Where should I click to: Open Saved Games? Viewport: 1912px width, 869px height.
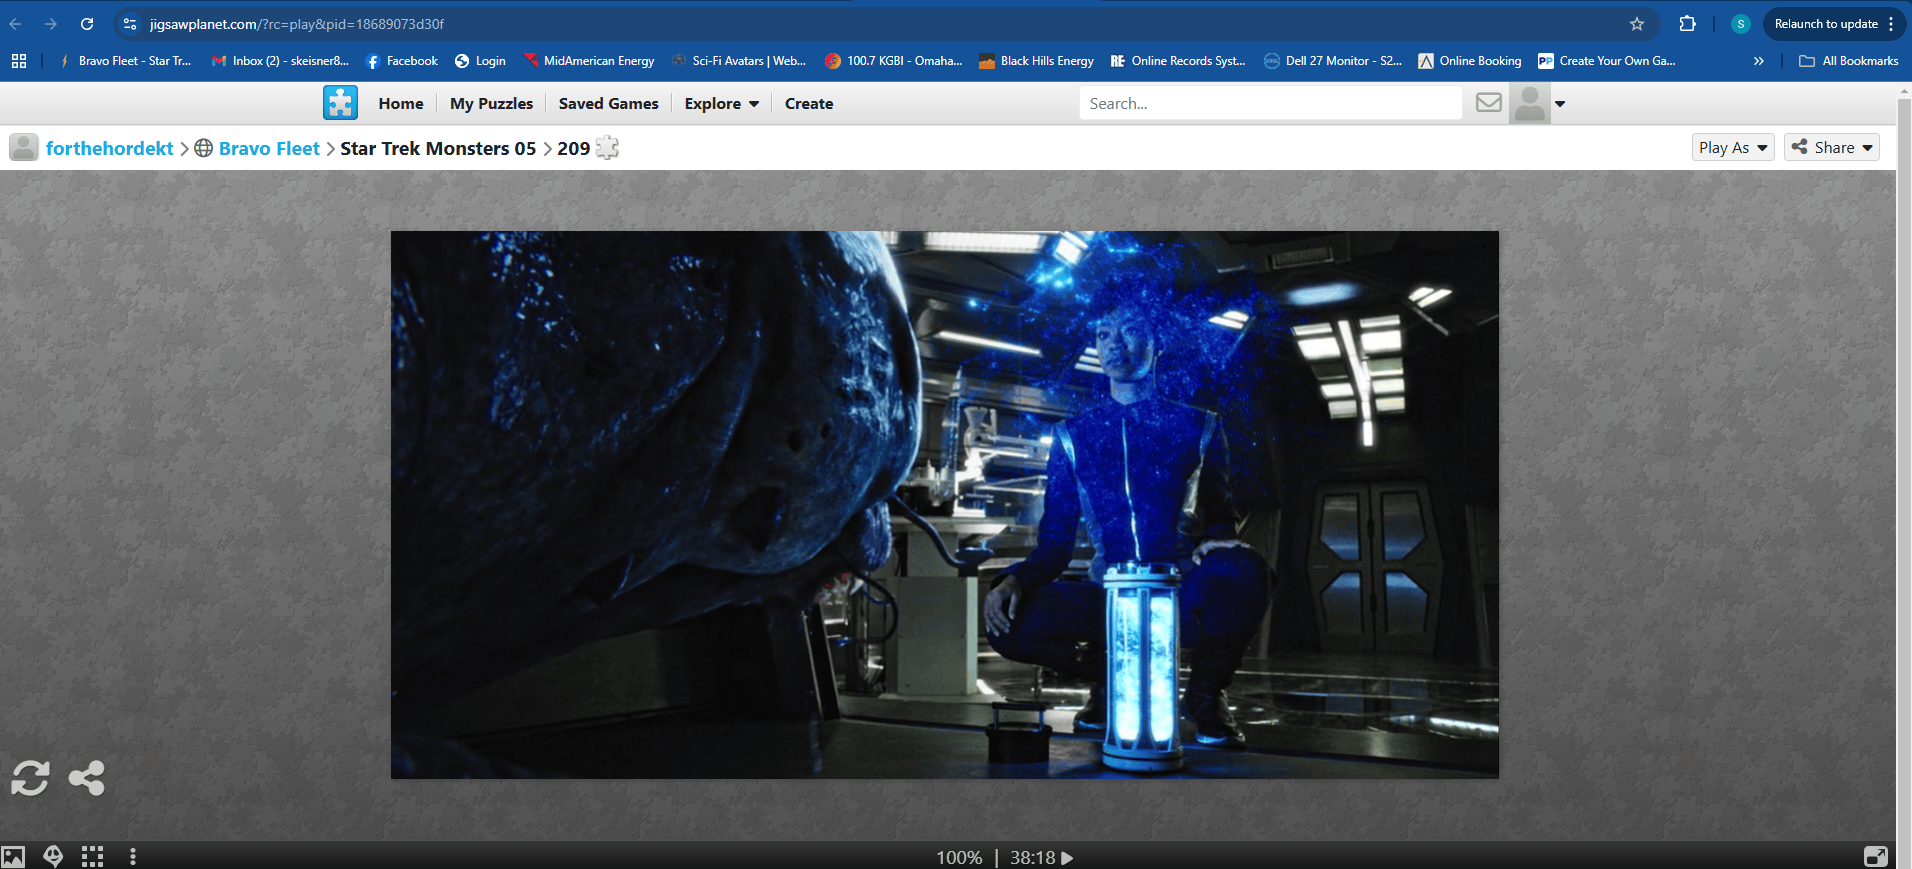pyautogui.click(x=608, y=104)
